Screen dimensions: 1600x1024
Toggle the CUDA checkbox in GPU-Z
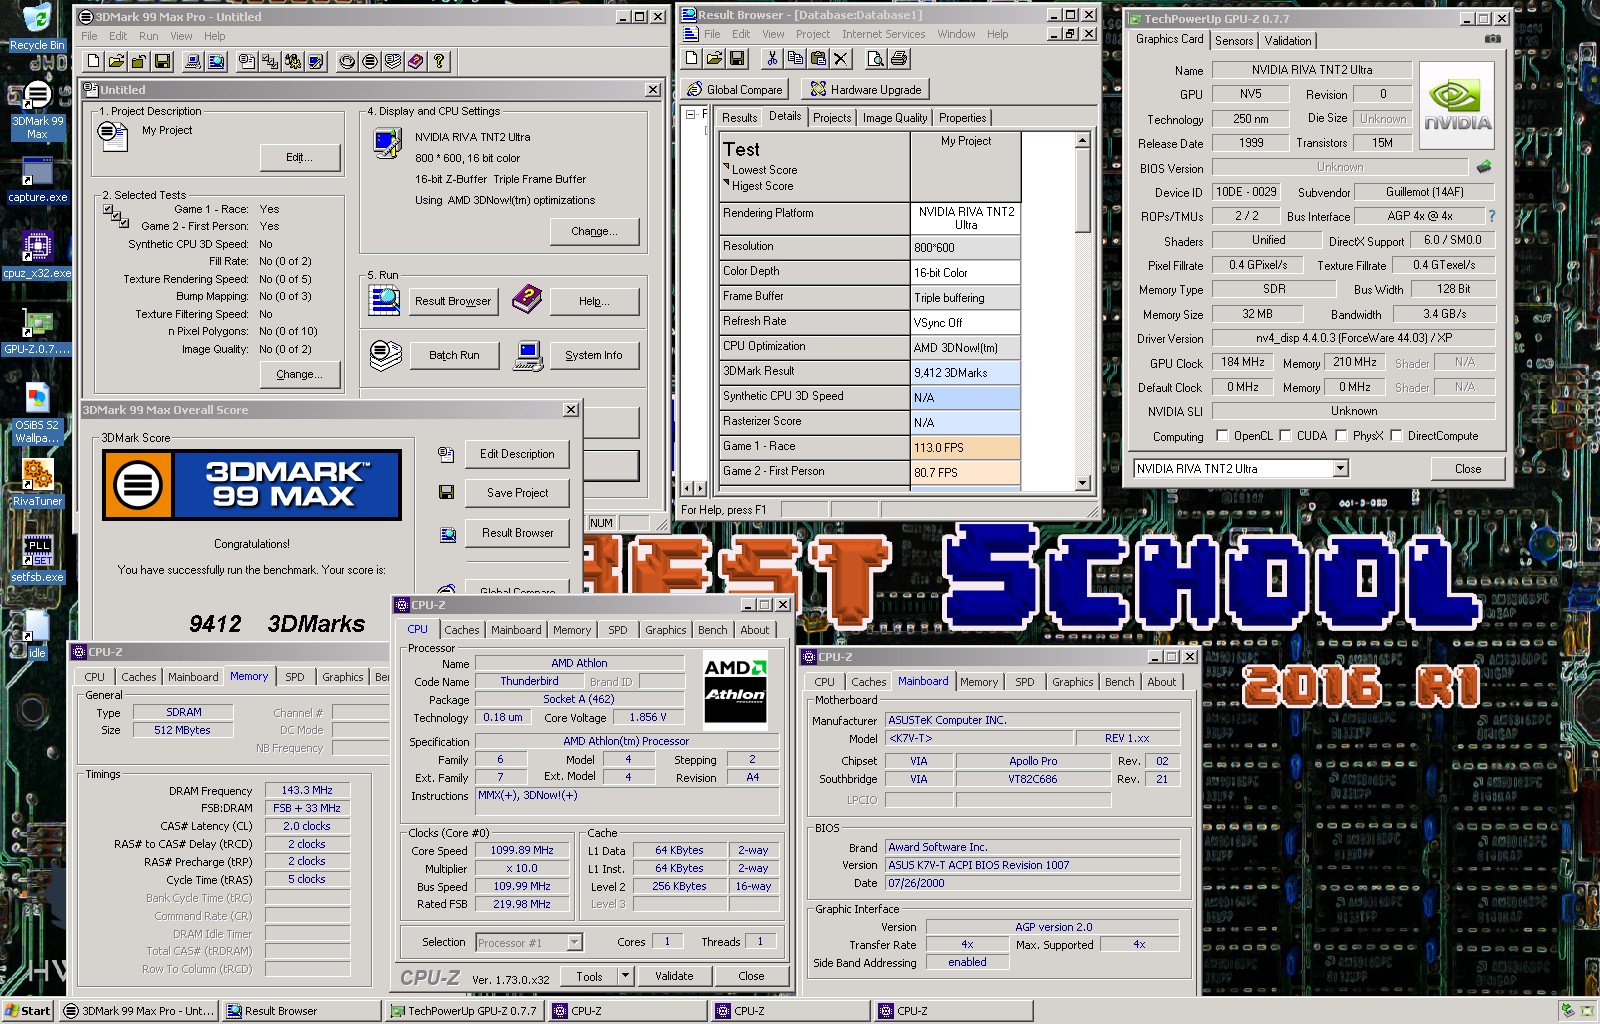pyautogui.click(x=1285, y=436)
